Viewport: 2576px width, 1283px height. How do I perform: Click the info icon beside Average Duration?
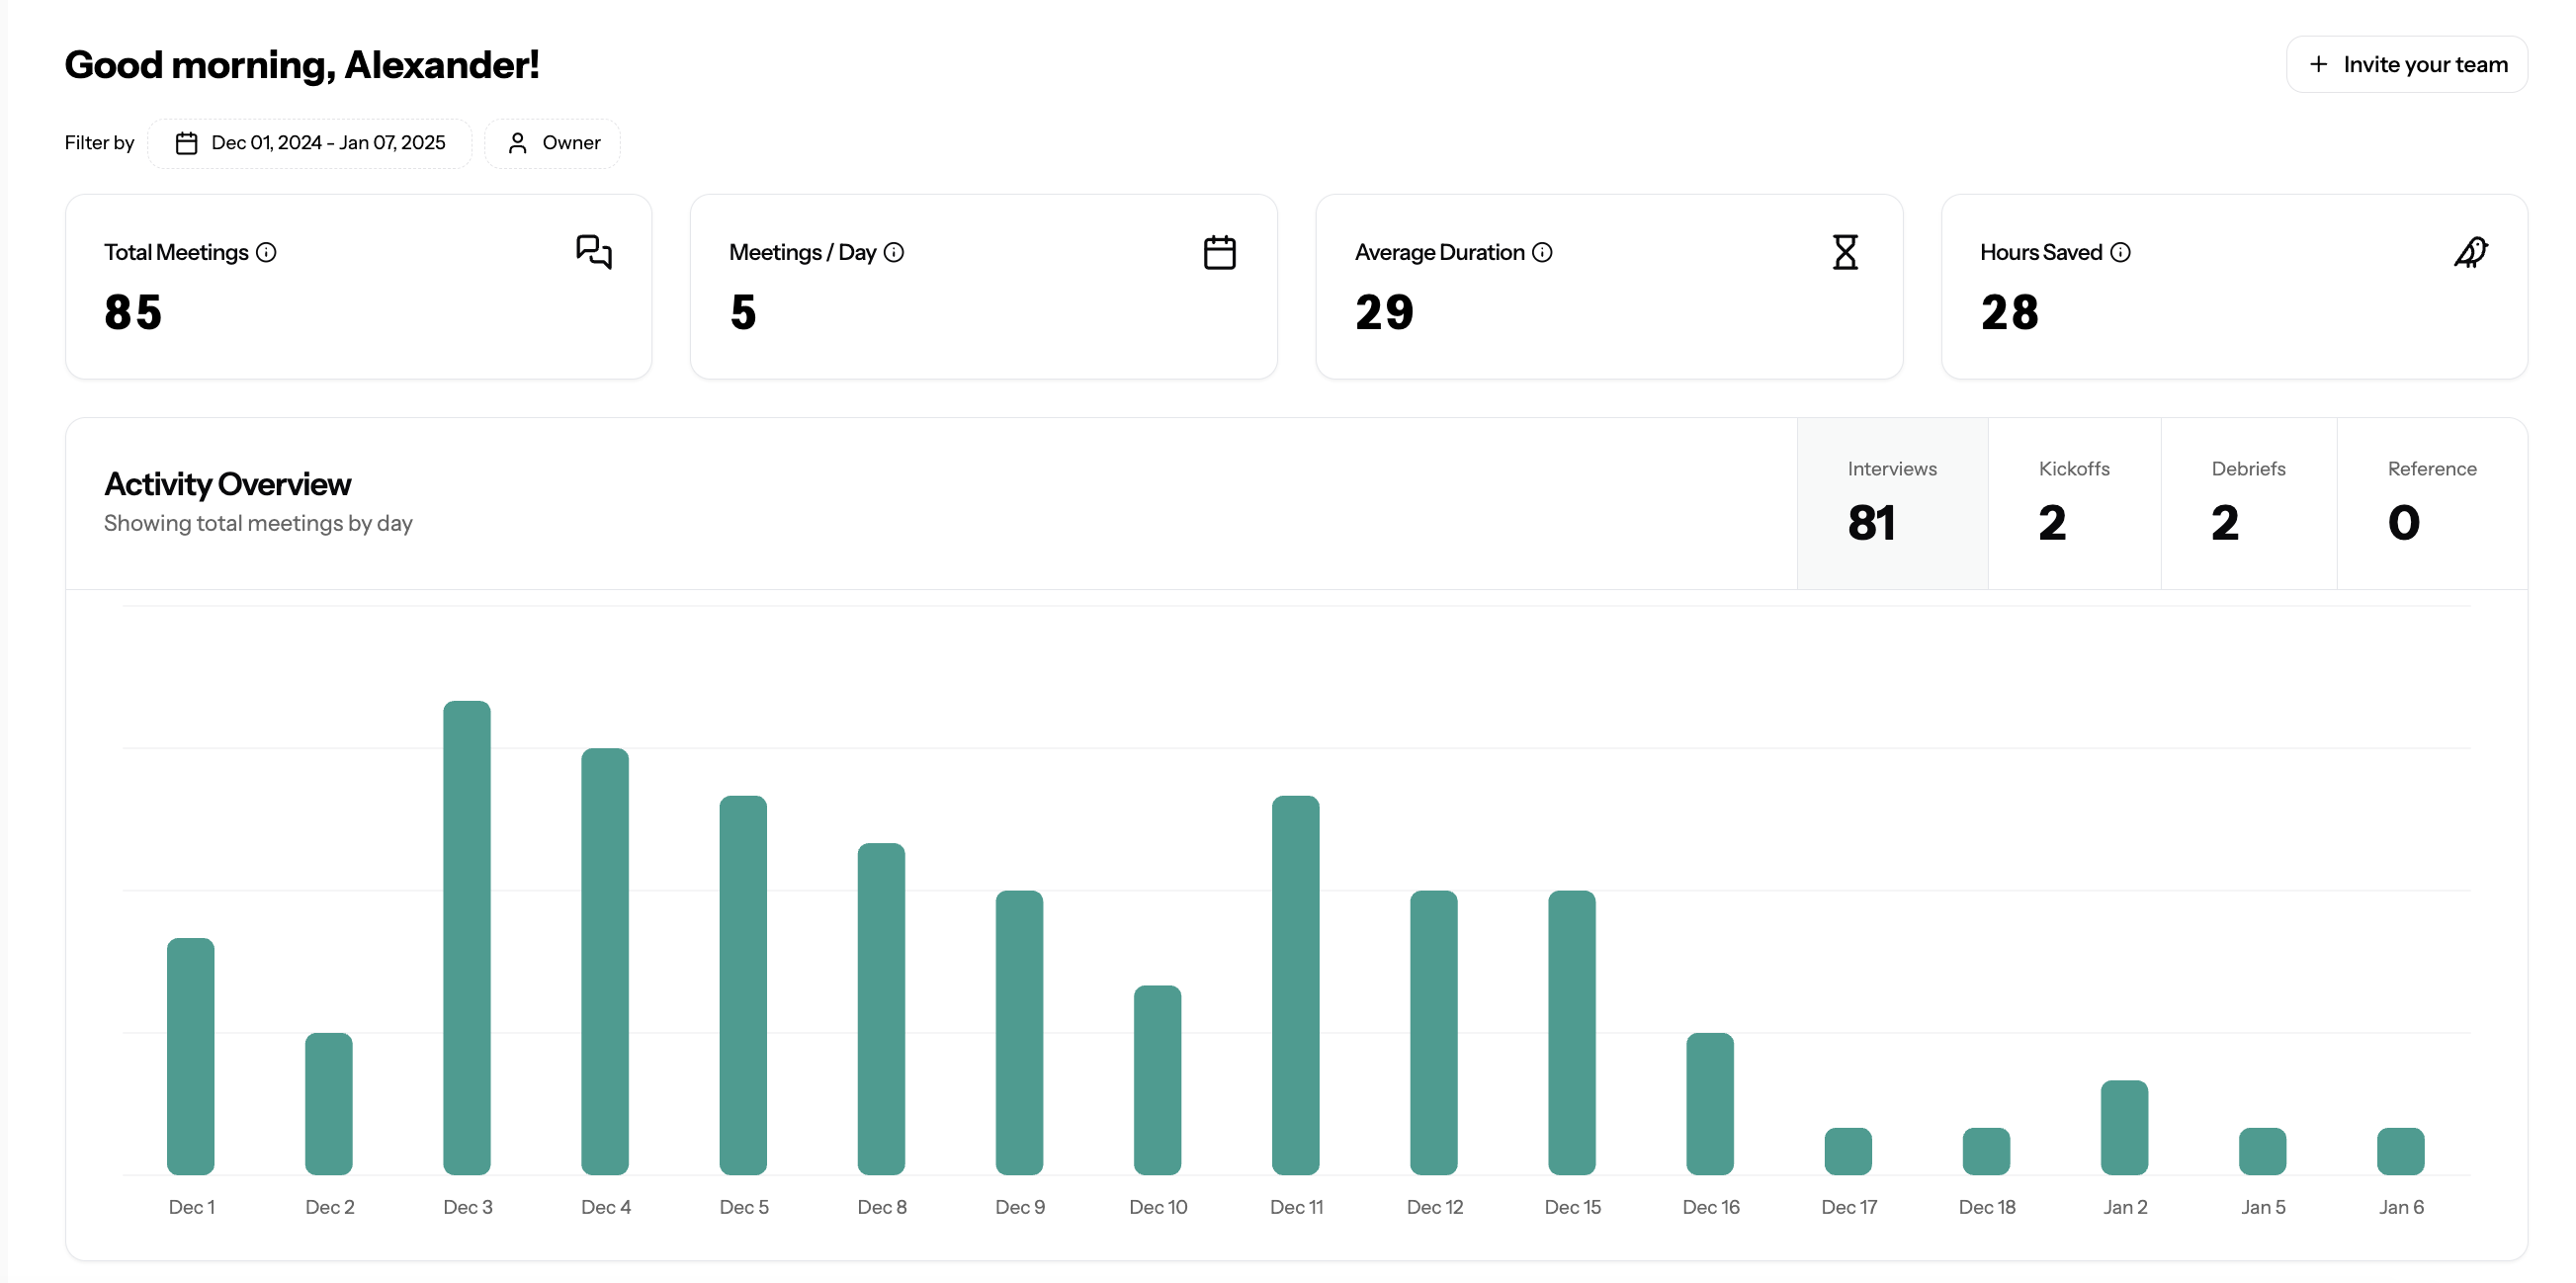coord(1542,252)
